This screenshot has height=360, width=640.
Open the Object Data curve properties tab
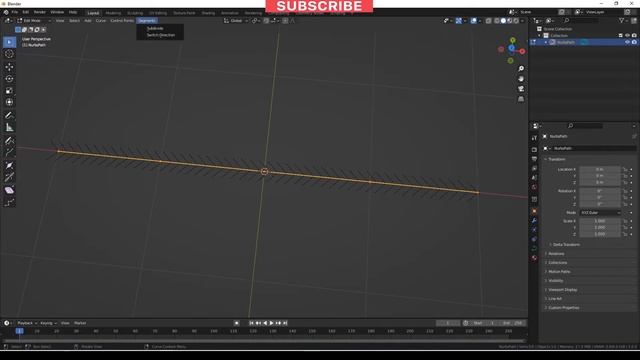[534, 249]
